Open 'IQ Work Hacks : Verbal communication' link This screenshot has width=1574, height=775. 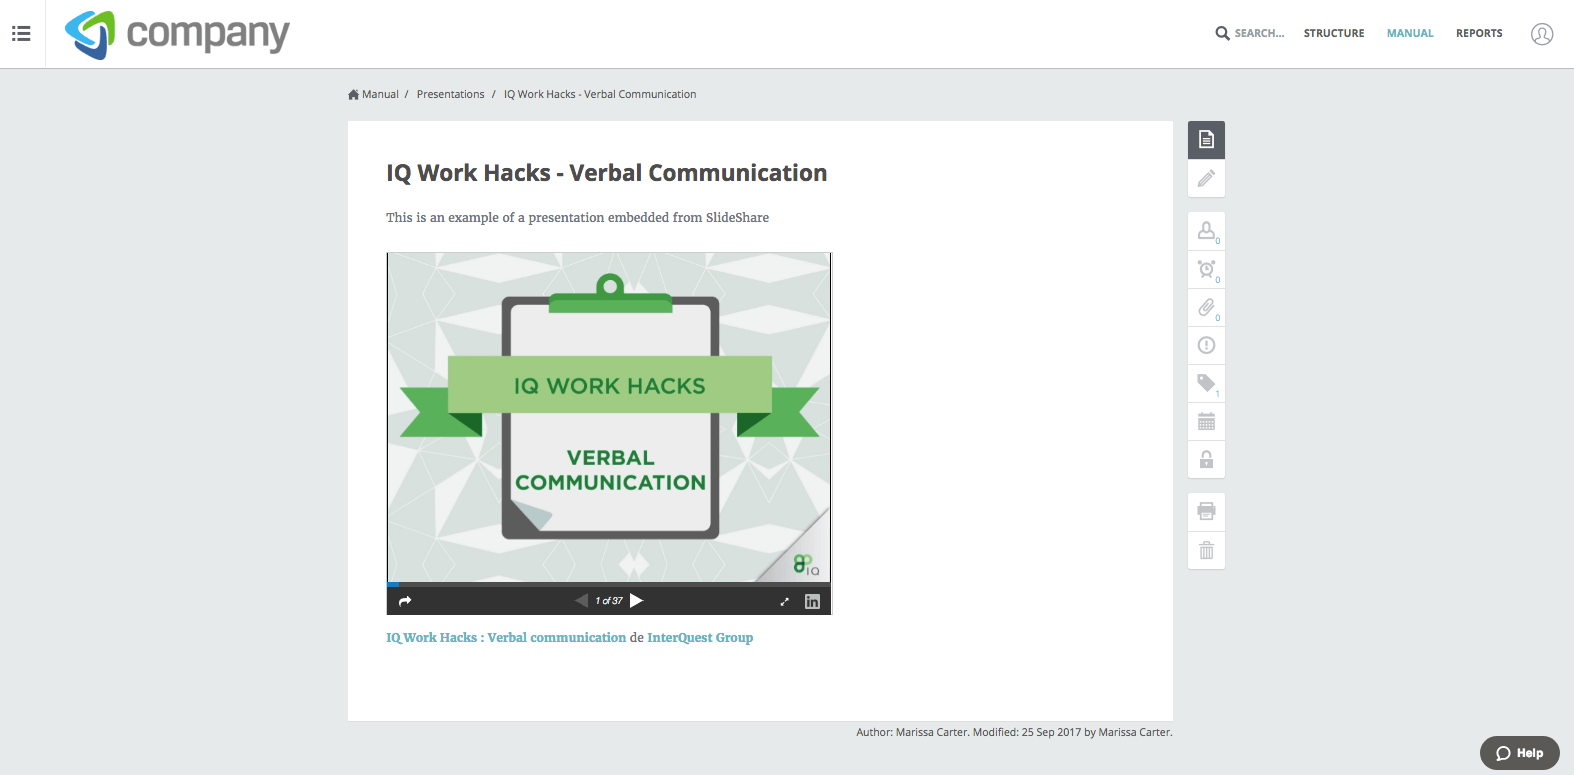tap(506, 637)
